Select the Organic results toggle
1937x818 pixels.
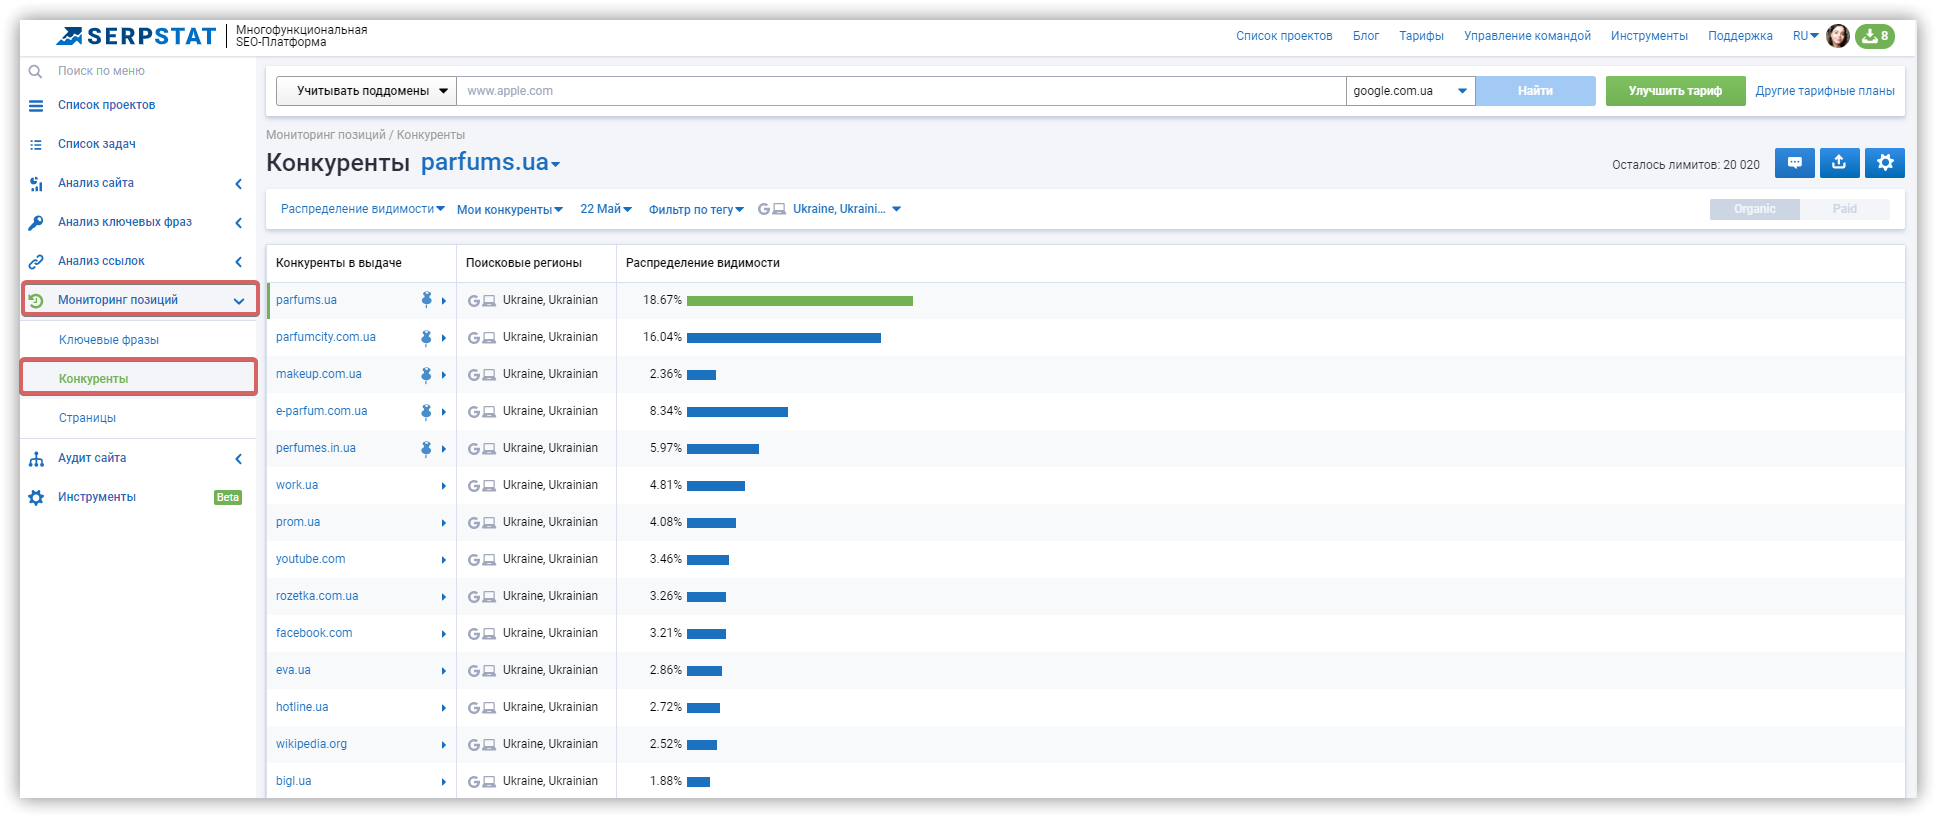[x=1754, y=209]
